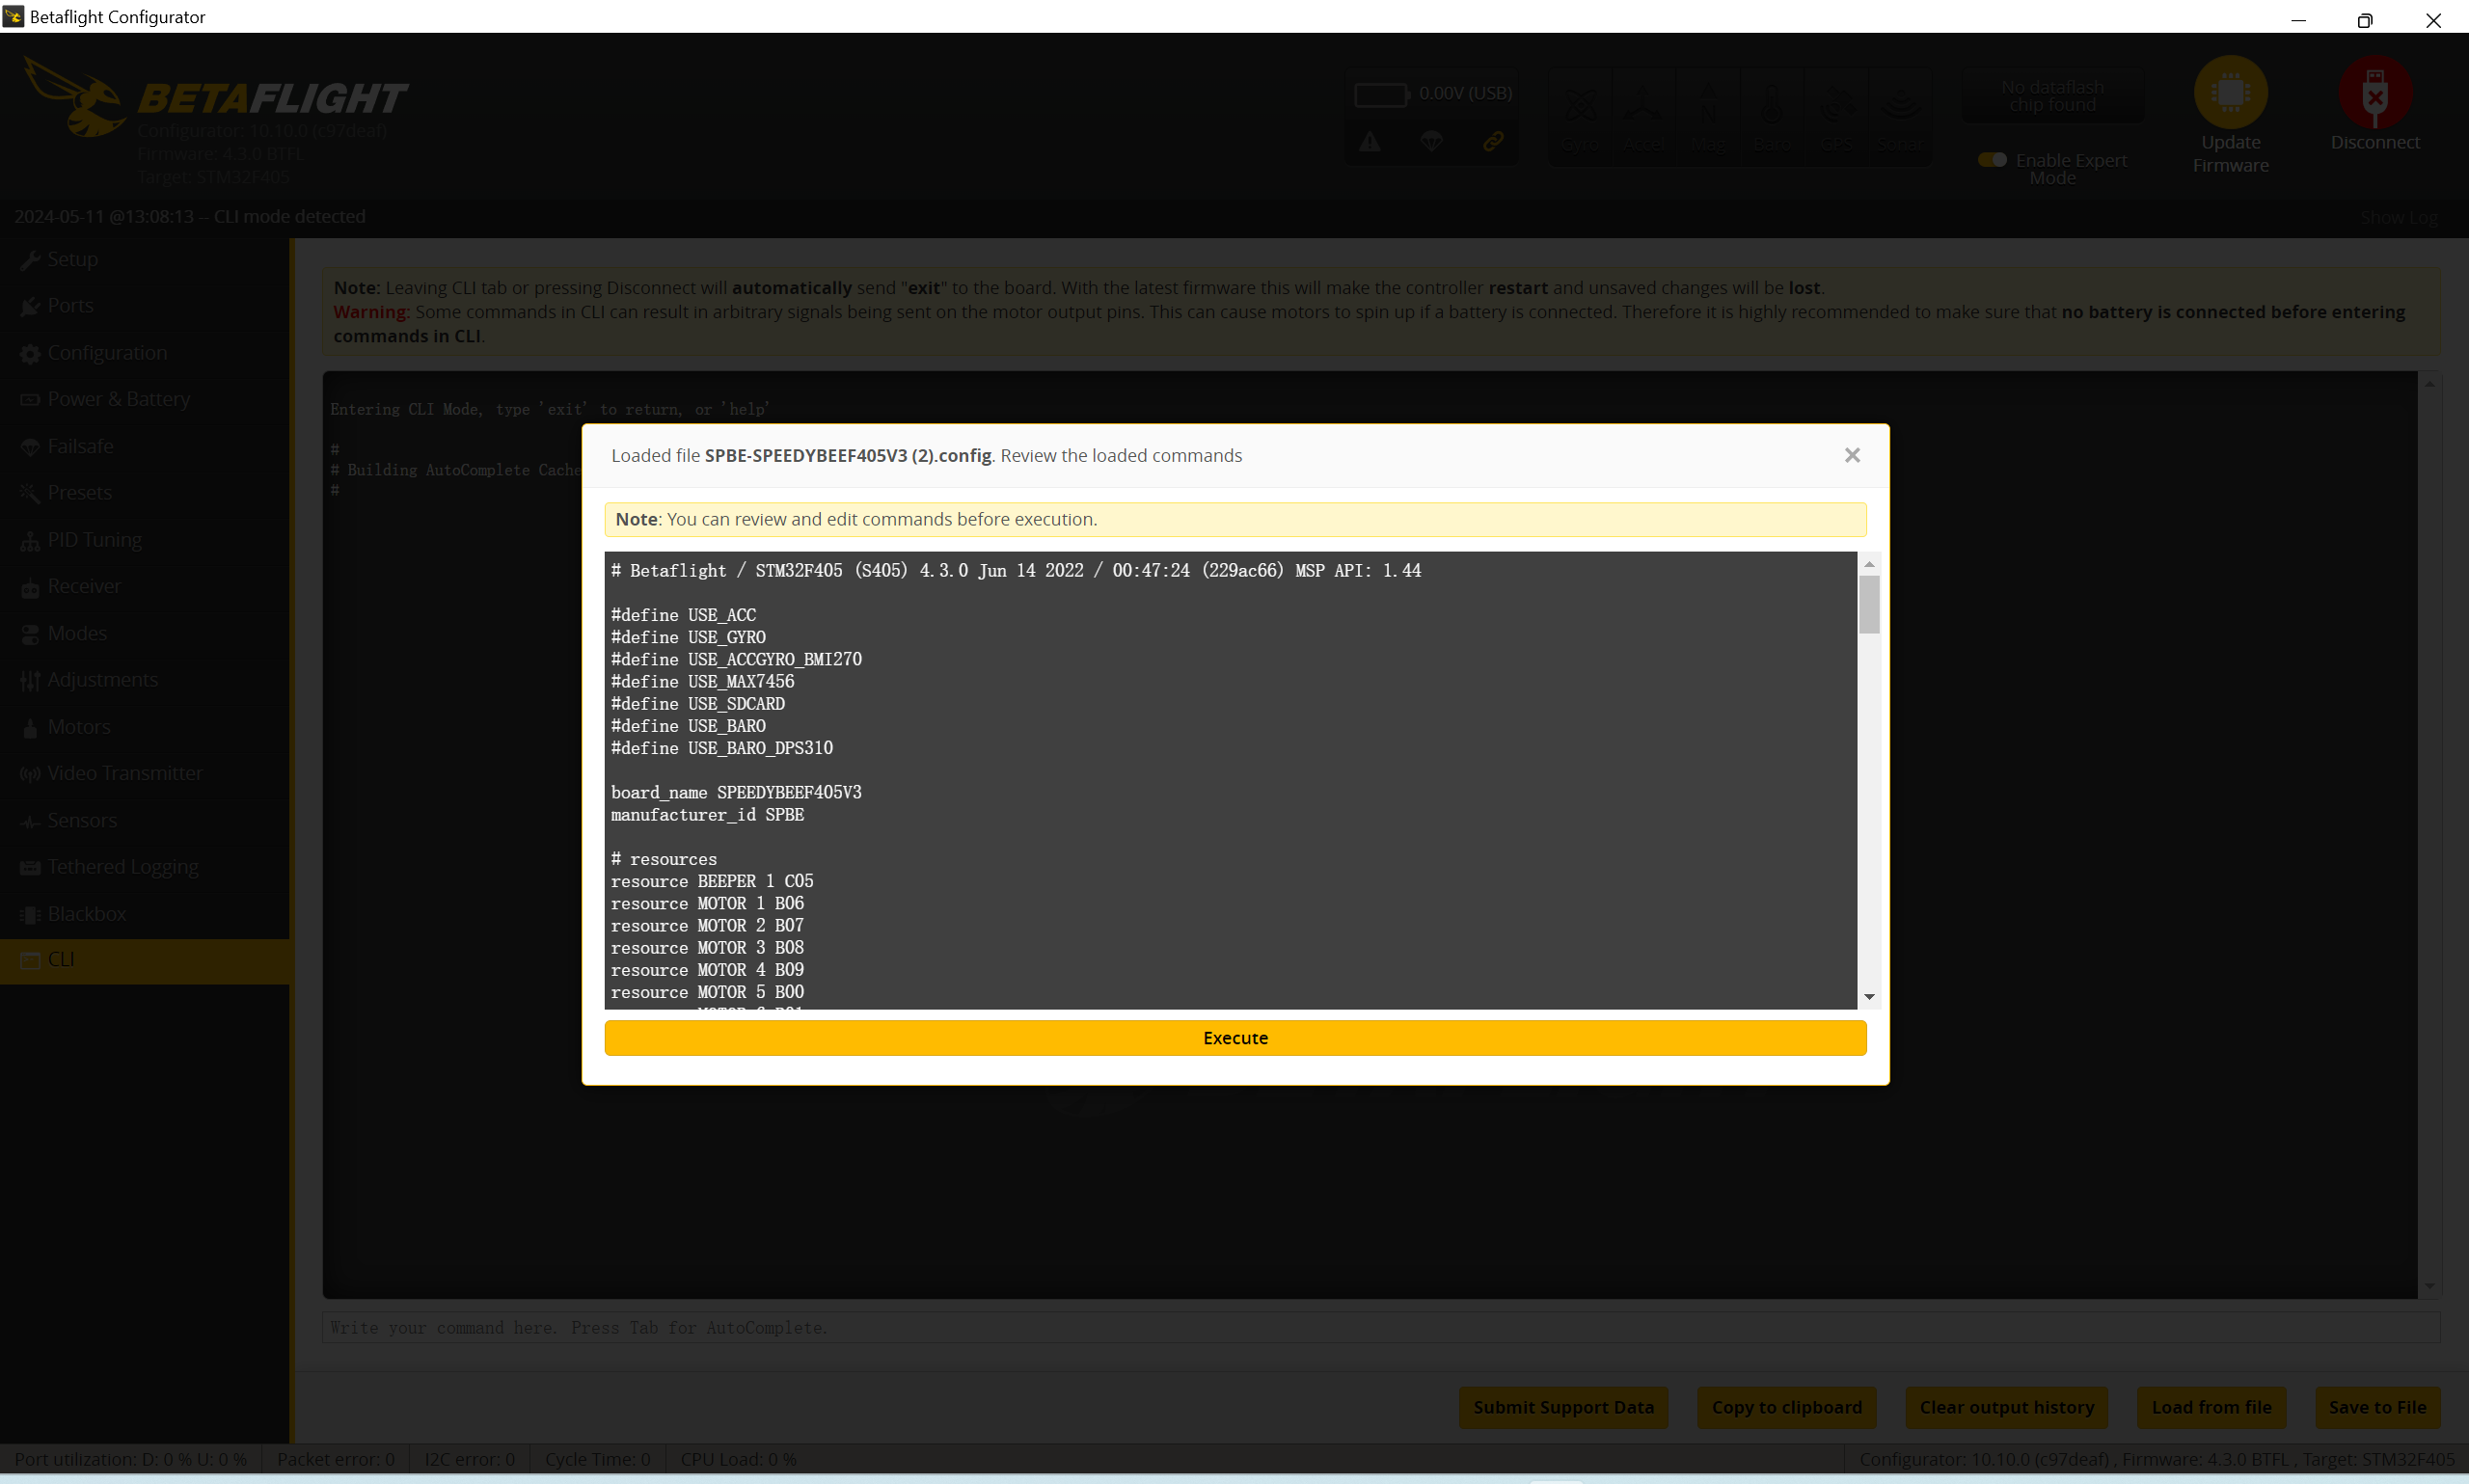
Task: Open the PID Tuning tab
Action: [x=145, y=540]
